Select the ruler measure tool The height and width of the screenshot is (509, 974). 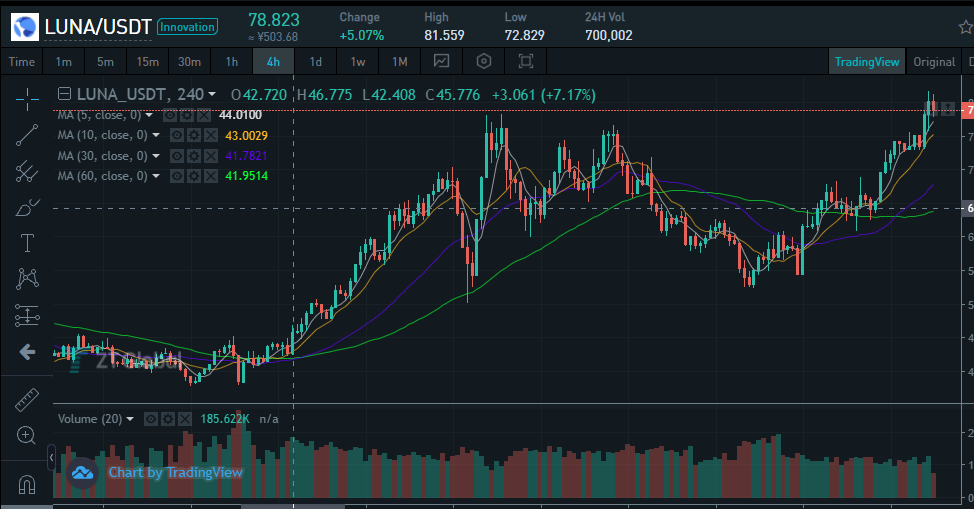point(27,400)
